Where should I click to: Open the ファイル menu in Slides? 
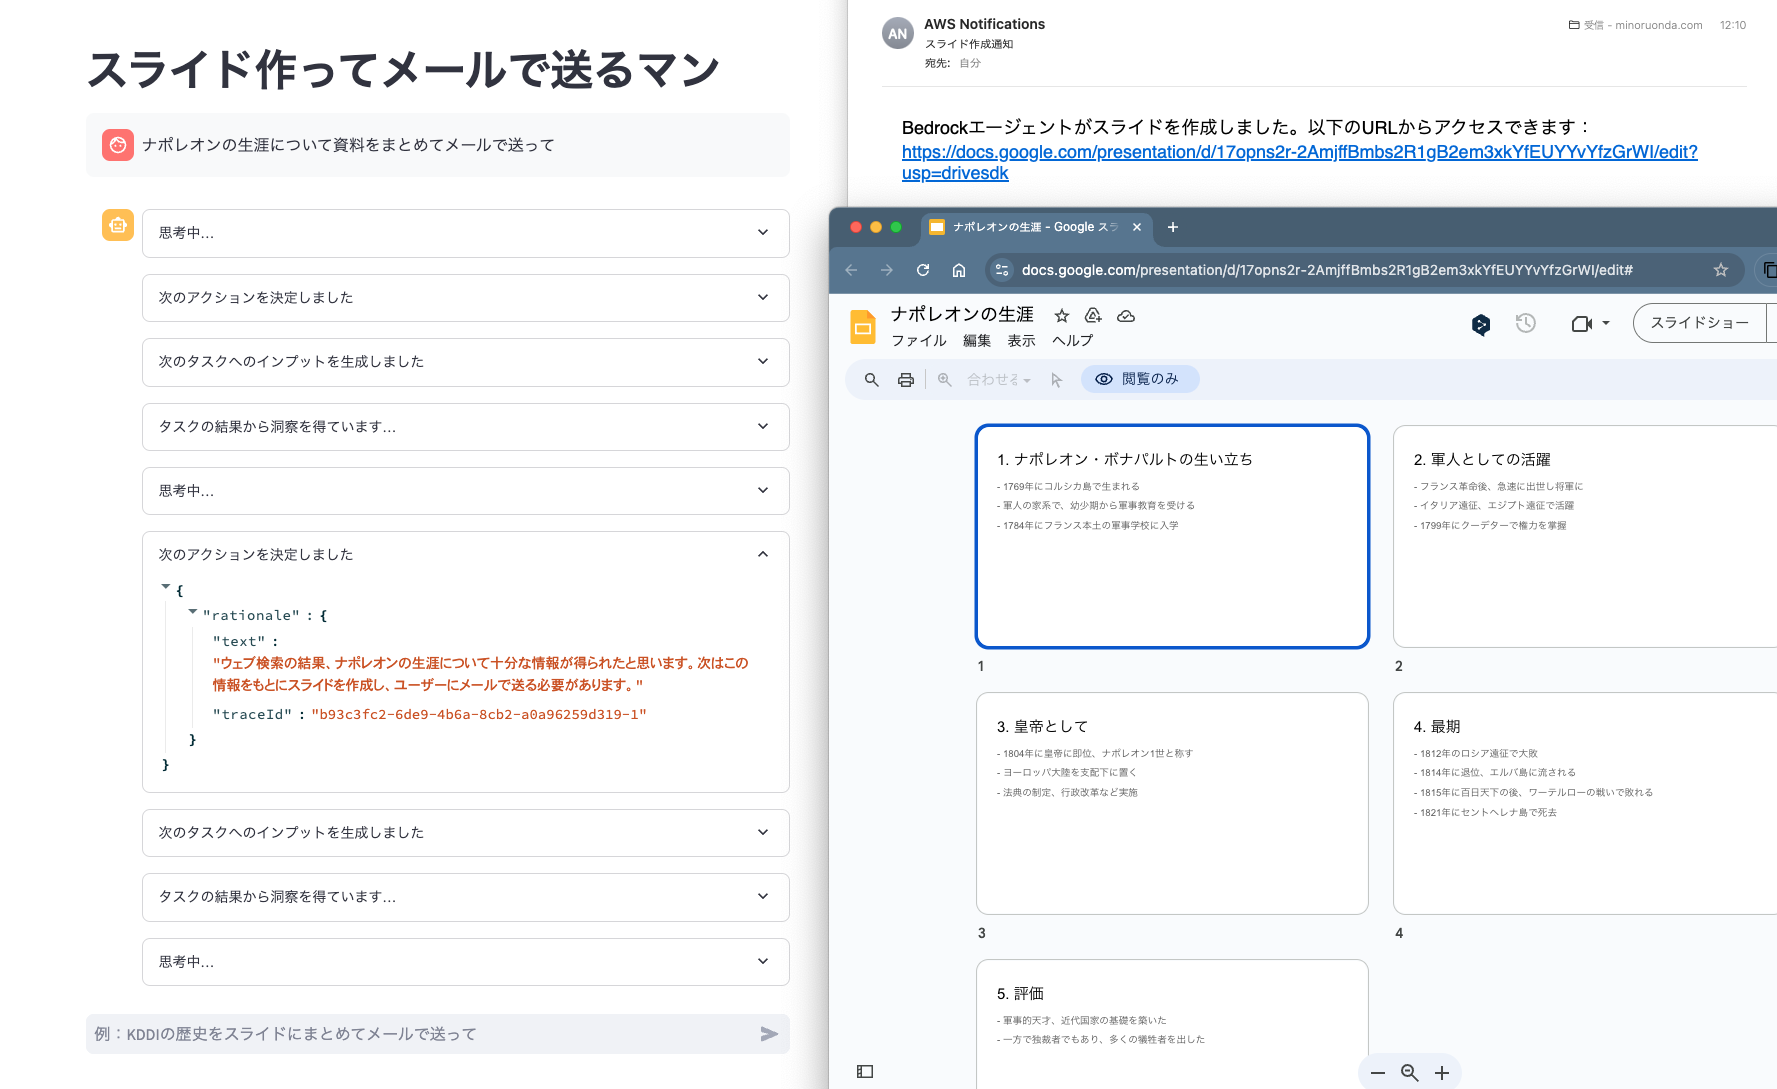pos(918,340)
